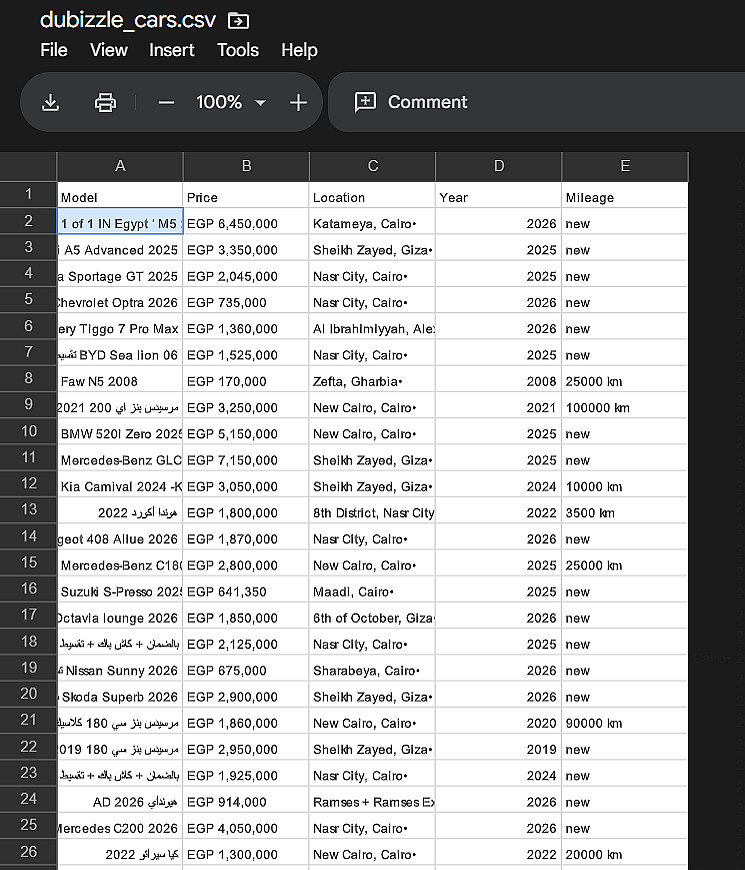Viewport: 745px width, 870px height.
Task: Open the Insert menu
Action: [172, 50]
